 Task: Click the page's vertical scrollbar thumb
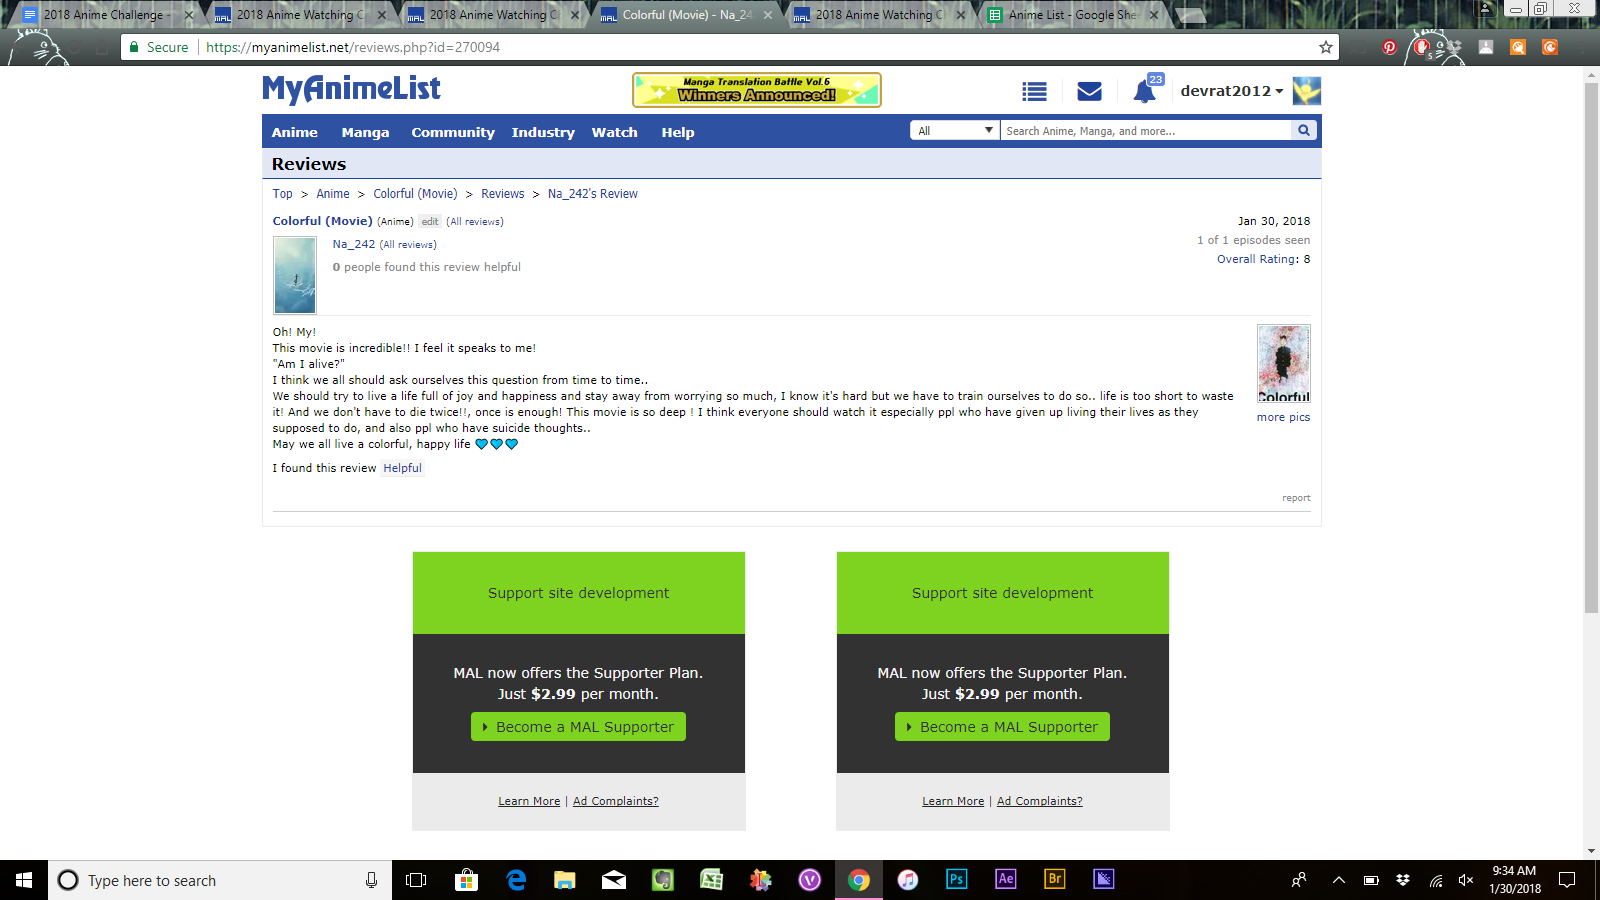click(1591, 346)
